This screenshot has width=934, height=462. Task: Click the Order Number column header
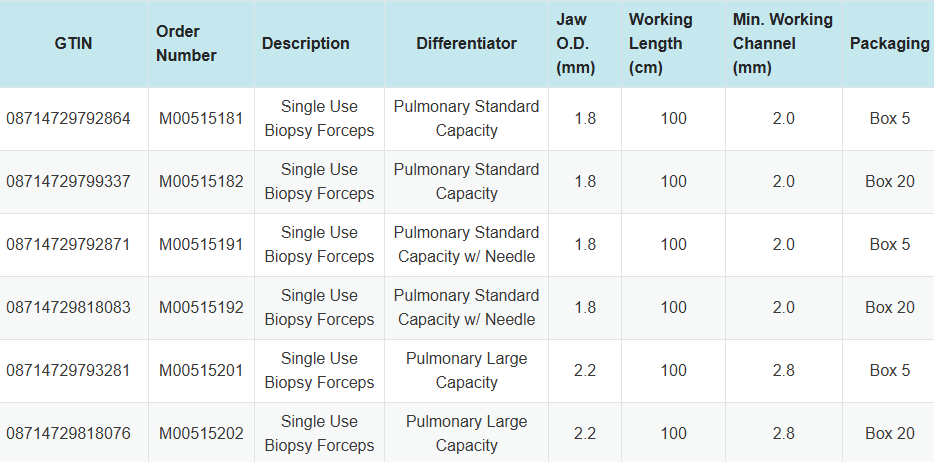[x=186, y=44]
